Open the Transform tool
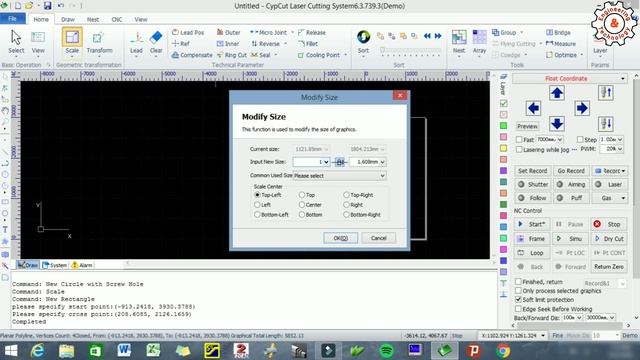Image resolution: width=640 pixels, height=360 pixels. coord(99,42)
